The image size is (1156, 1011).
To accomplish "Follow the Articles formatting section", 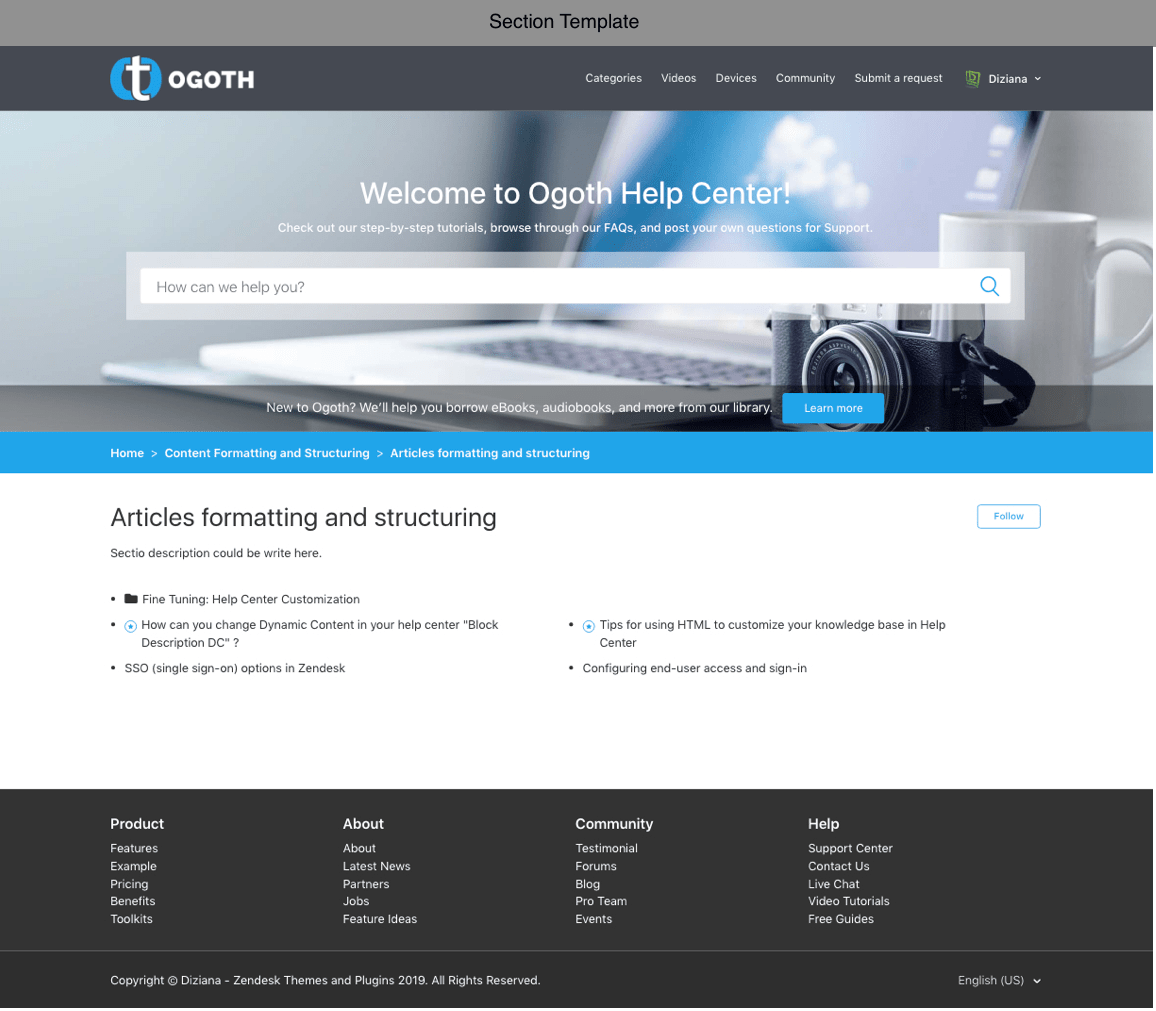I will (x=1008, y=516).
